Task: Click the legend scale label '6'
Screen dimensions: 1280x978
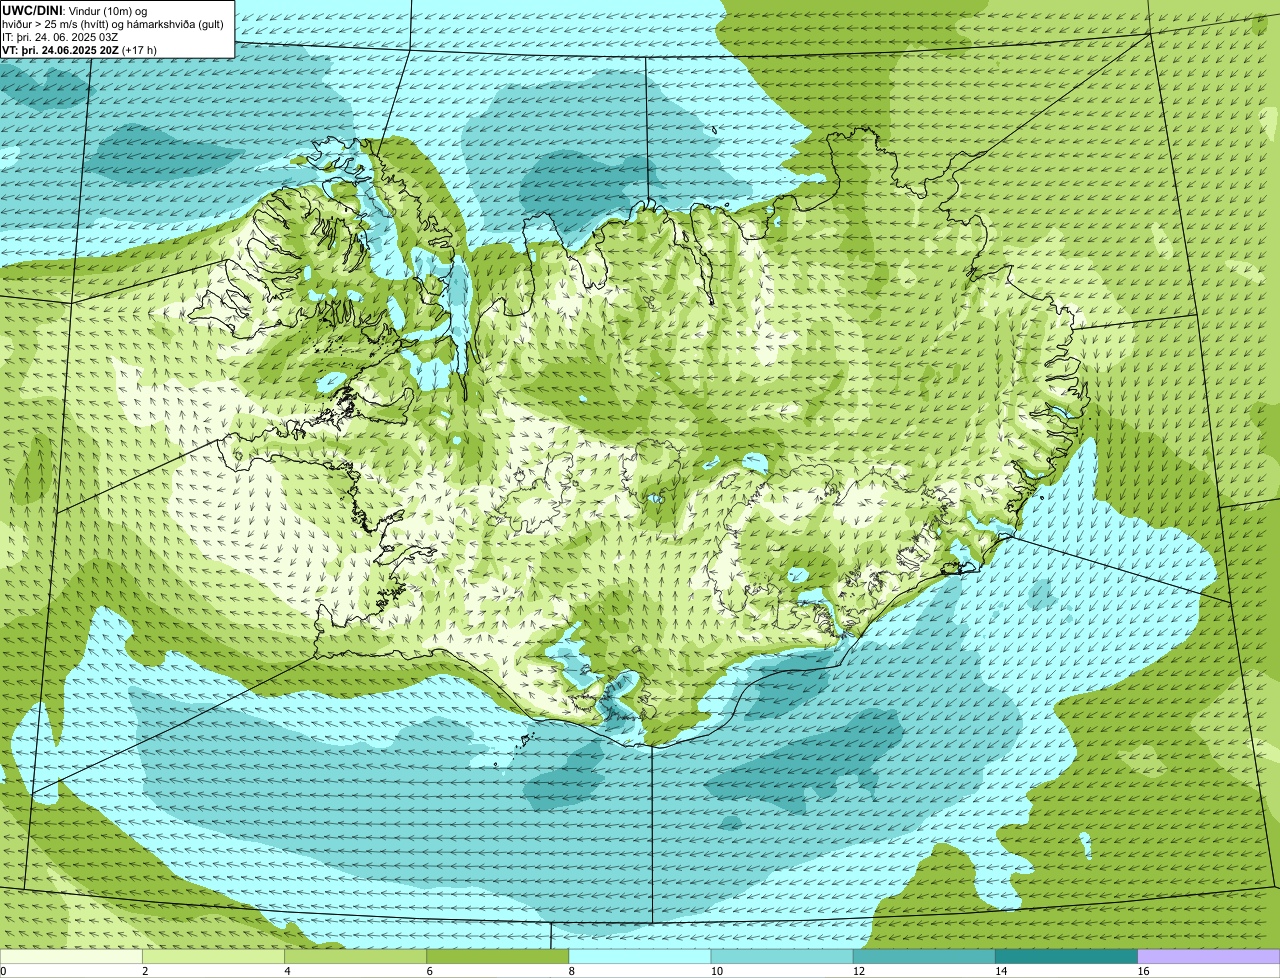Action: (x=430, y=971)
